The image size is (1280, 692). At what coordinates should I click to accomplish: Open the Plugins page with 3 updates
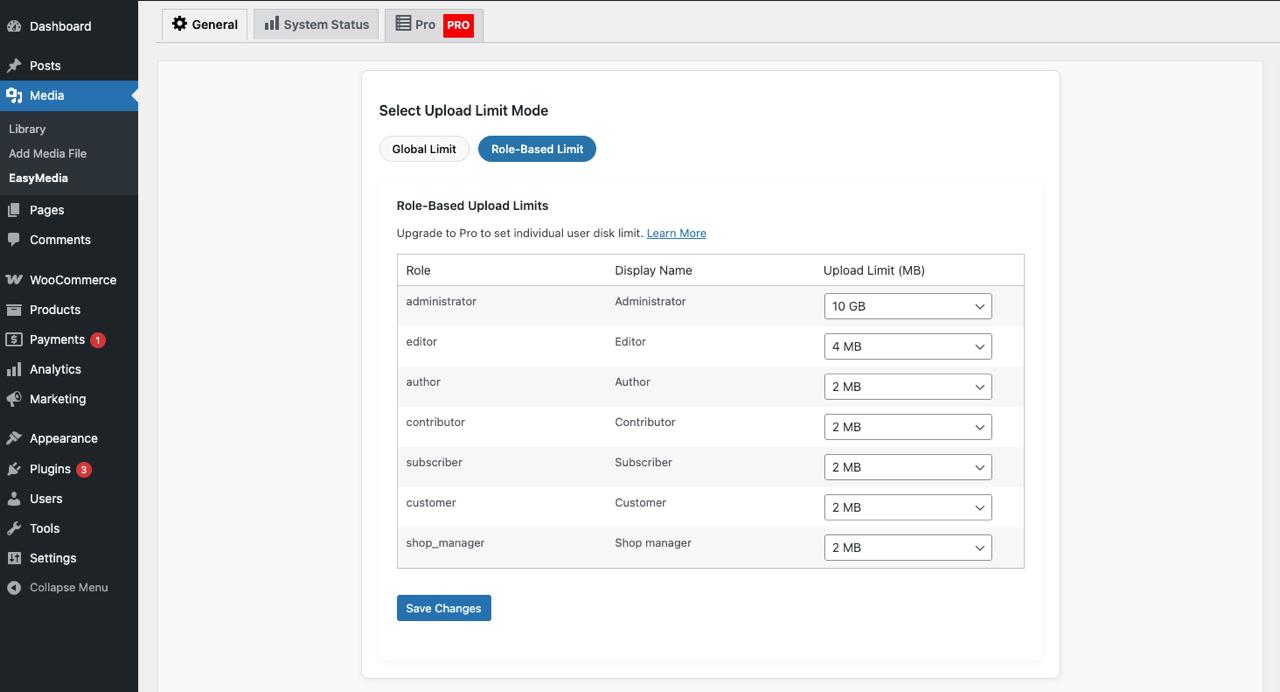(x=47, y=468)
